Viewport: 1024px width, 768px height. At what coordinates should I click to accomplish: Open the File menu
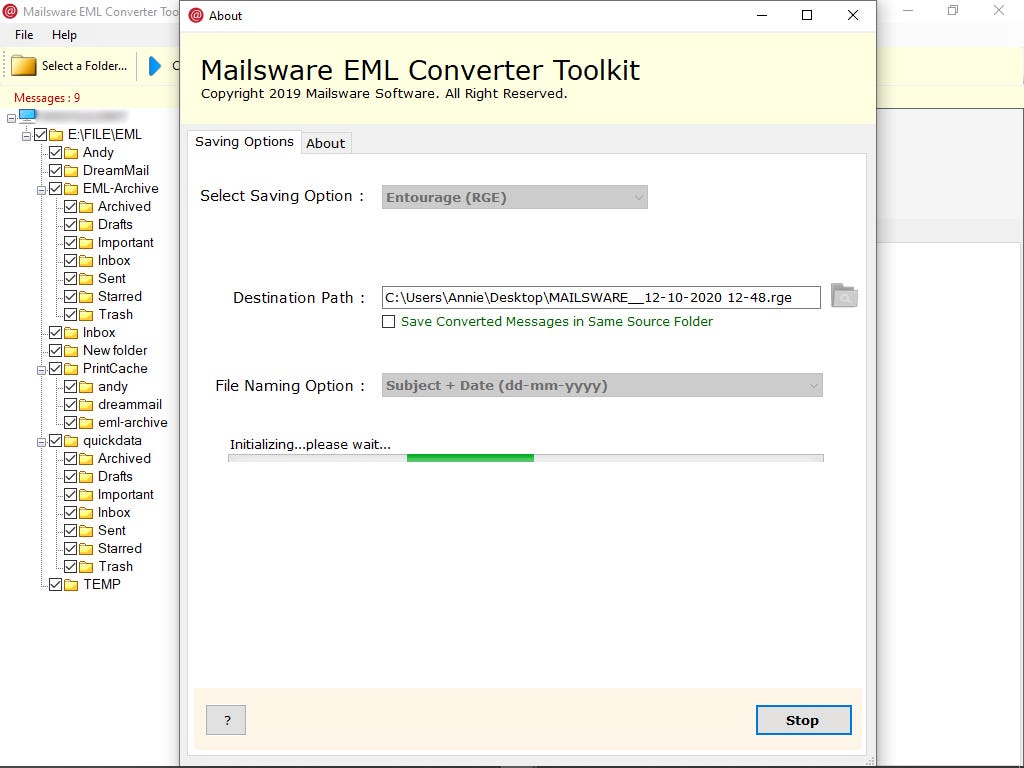coord(23,34)
